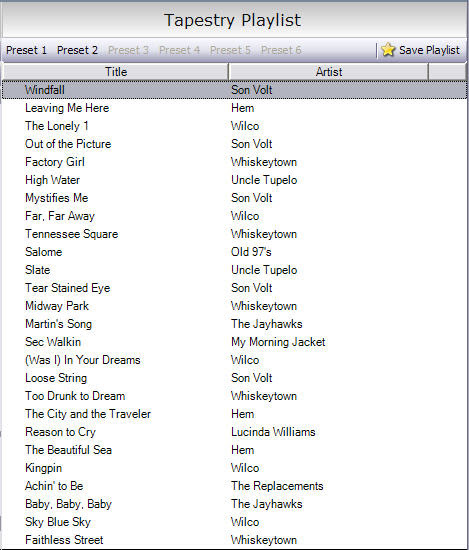469x550 pixels.
Task: Click artist My Morning Jacket
Action: pos(278,342)
